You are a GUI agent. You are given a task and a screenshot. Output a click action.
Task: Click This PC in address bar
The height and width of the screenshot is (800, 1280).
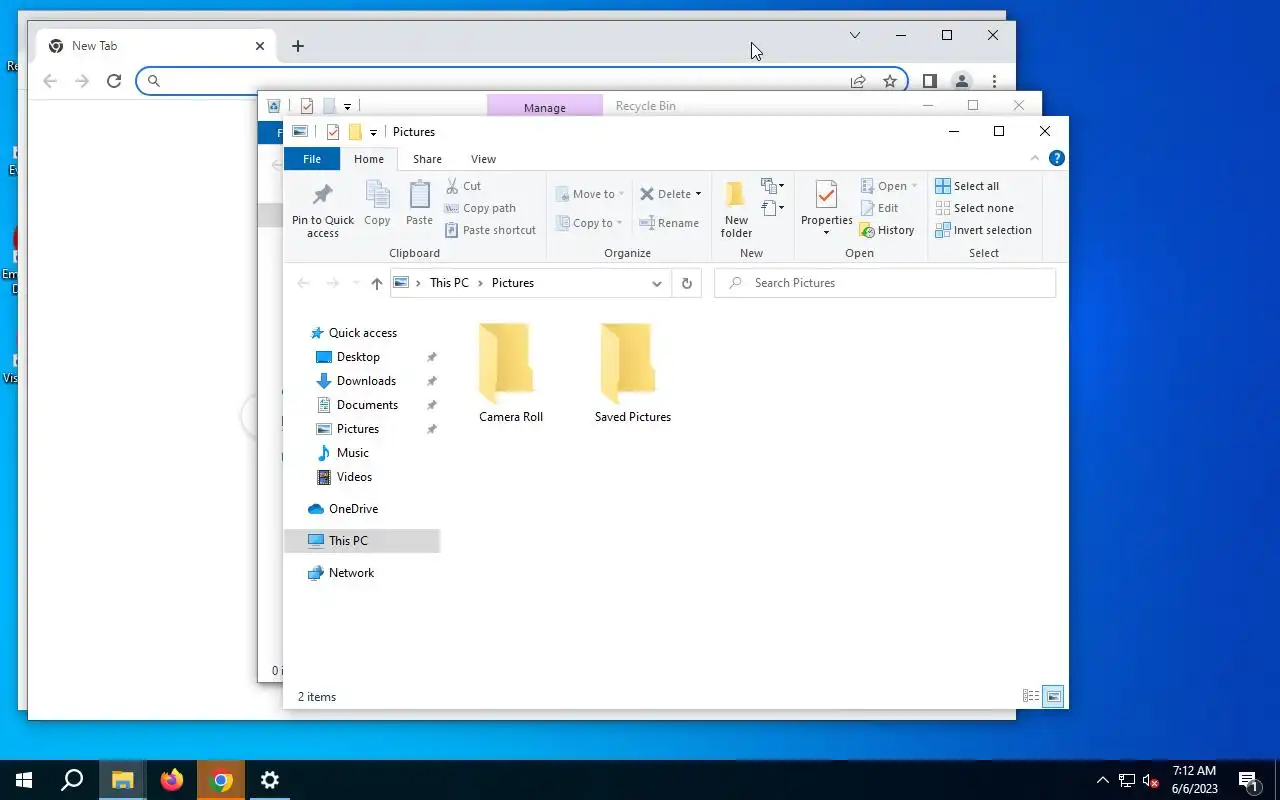tap(449, 283)
